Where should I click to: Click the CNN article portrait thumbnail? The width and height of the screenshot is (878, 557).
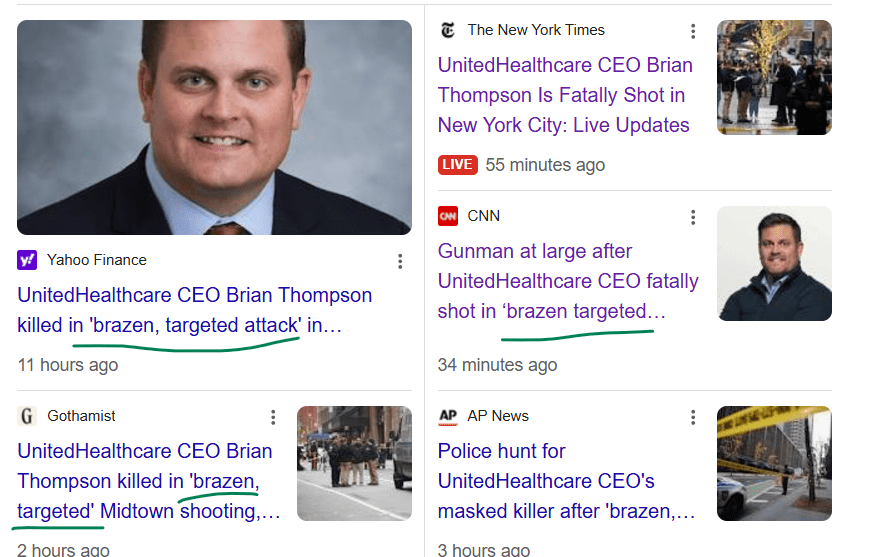coord(774,263)
